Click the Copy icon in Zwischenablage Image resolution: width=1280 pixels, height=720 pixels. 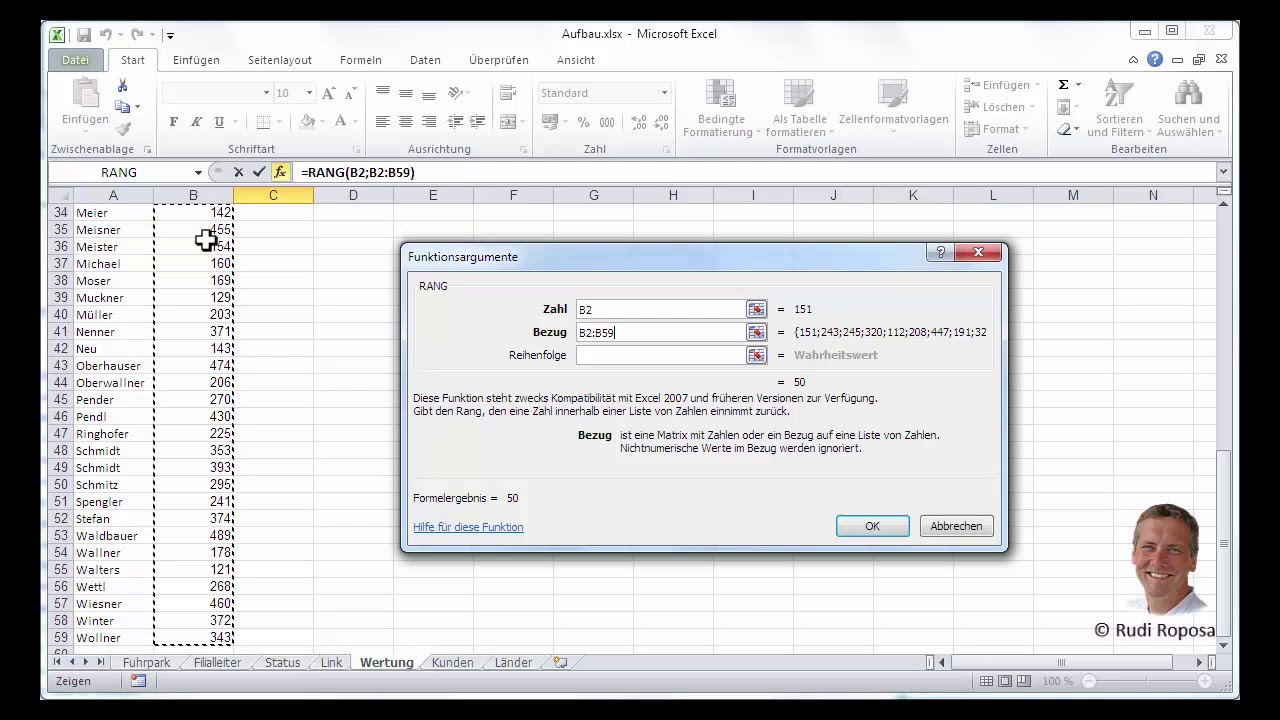(123, 107)
